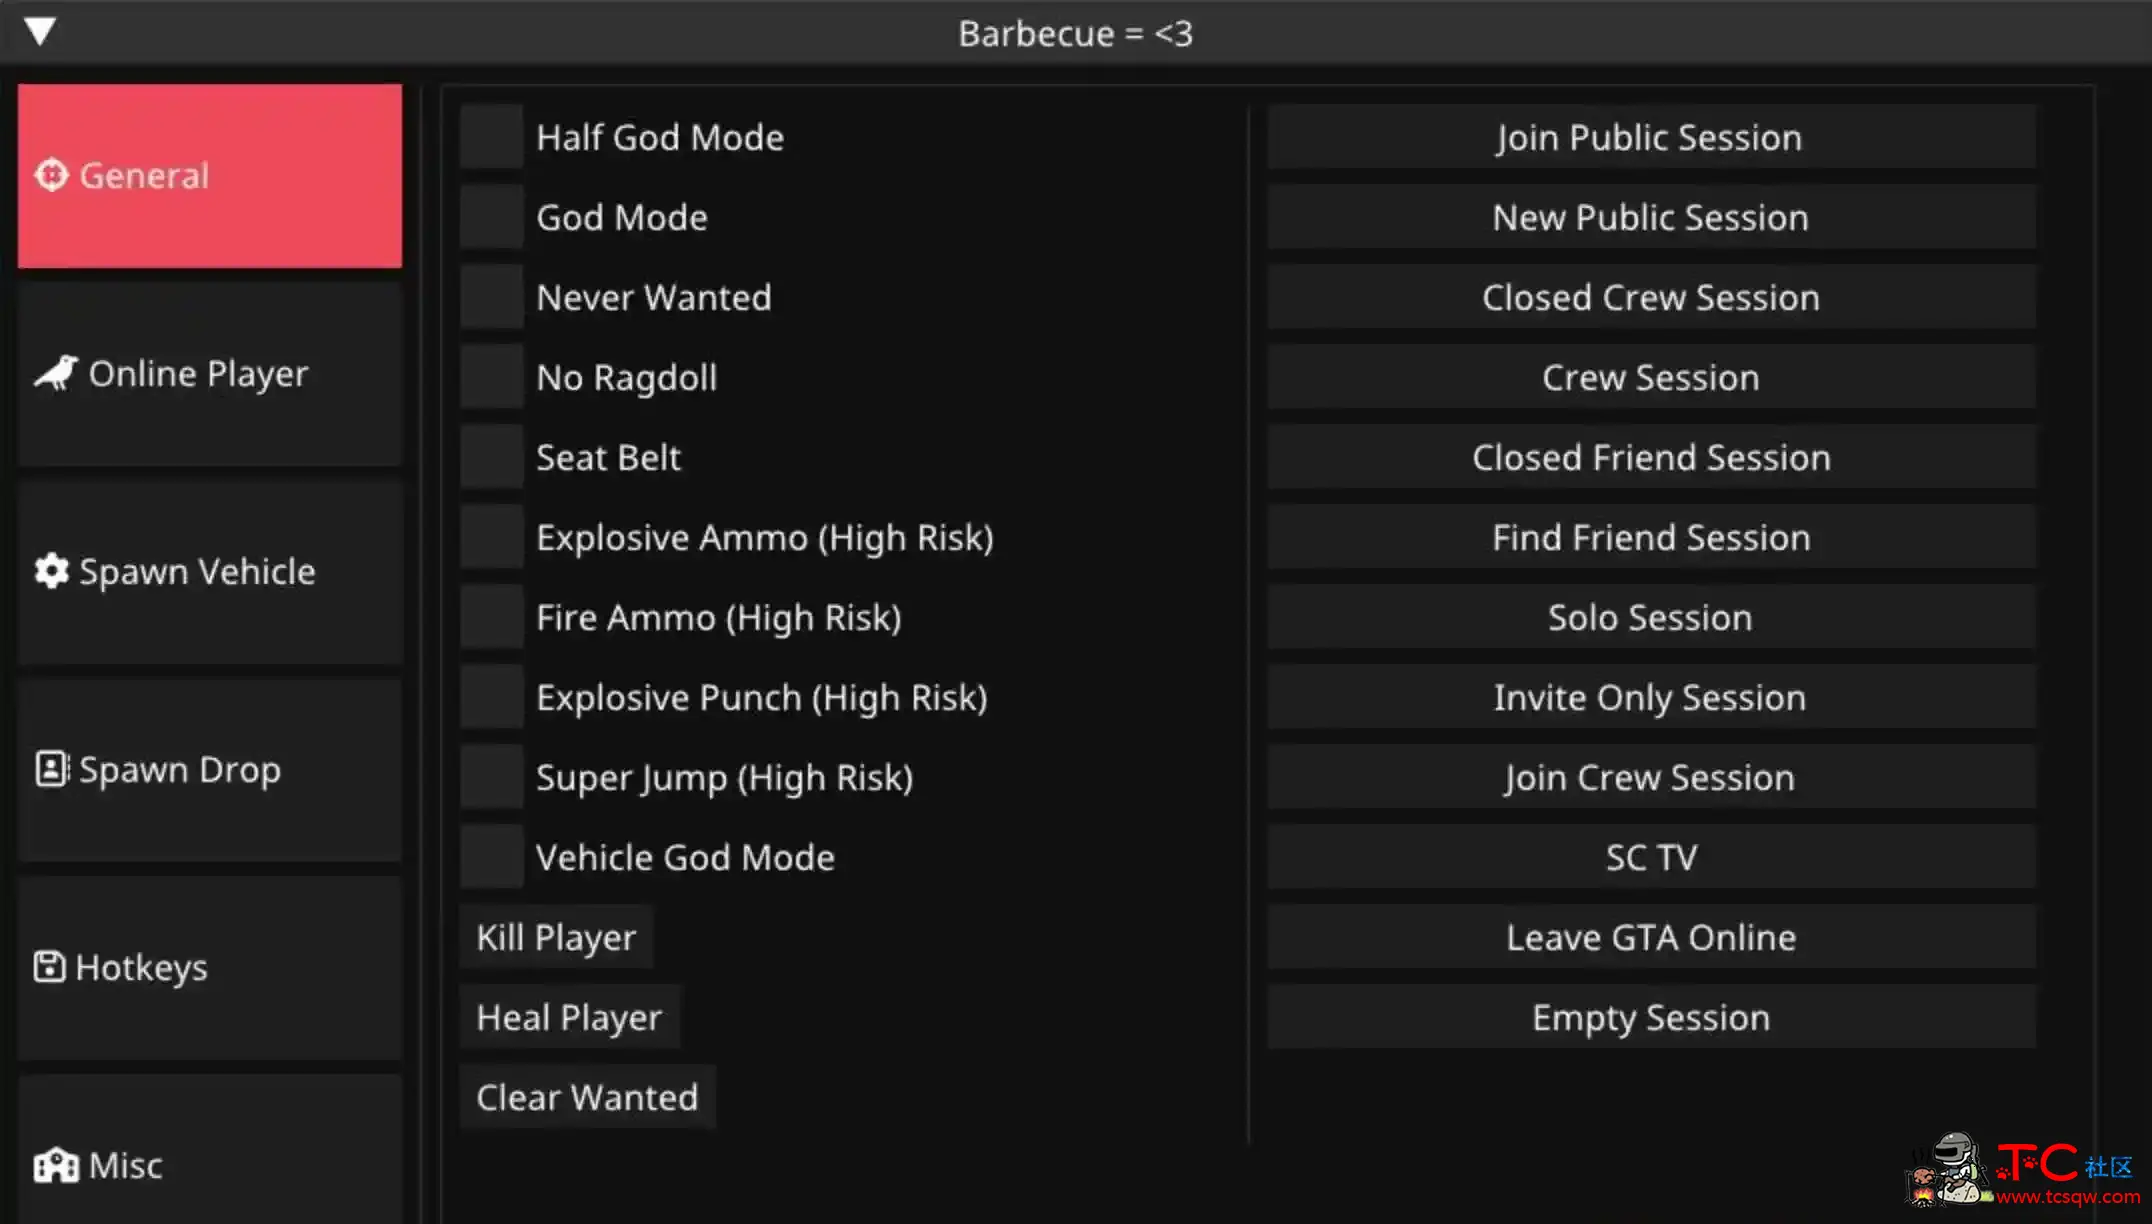Click the Spawn Vehicle gear icon
The height and width of the screenshot is (1224, 2152).
point(53,571)
